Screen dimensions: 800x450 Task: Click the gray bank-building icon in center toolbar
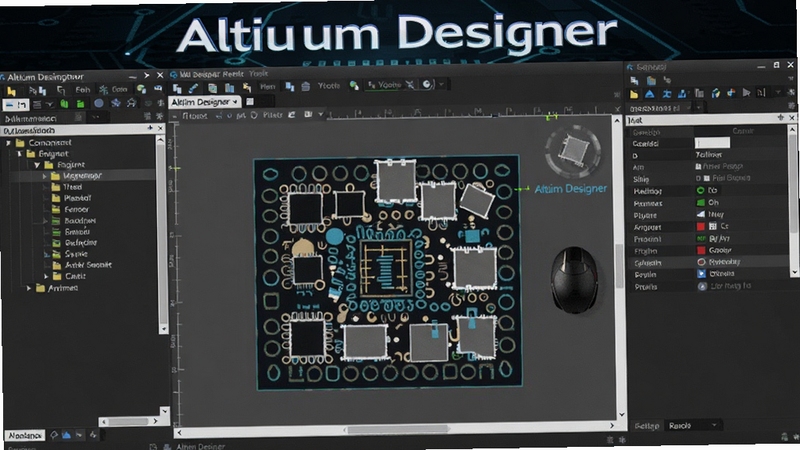[x=306, y=86]
